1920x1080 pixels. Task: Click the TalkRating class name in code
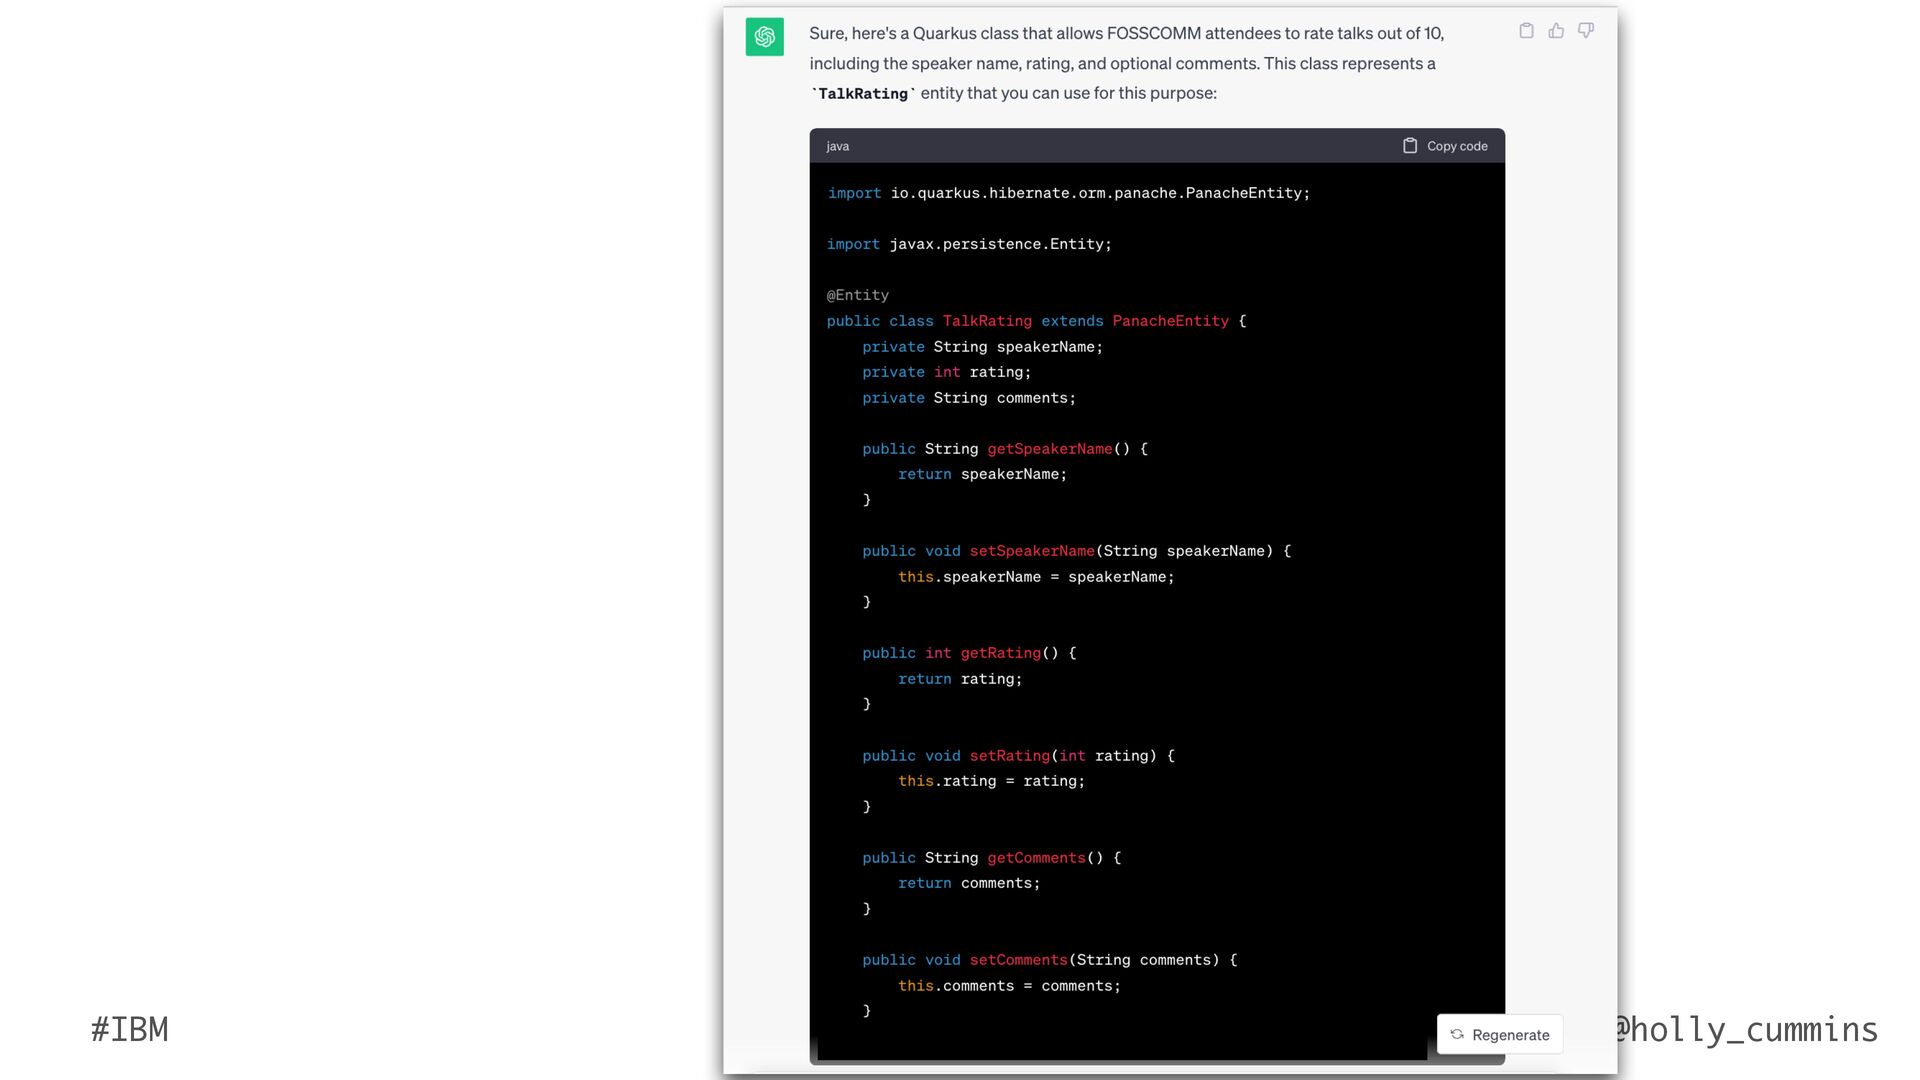987,321
